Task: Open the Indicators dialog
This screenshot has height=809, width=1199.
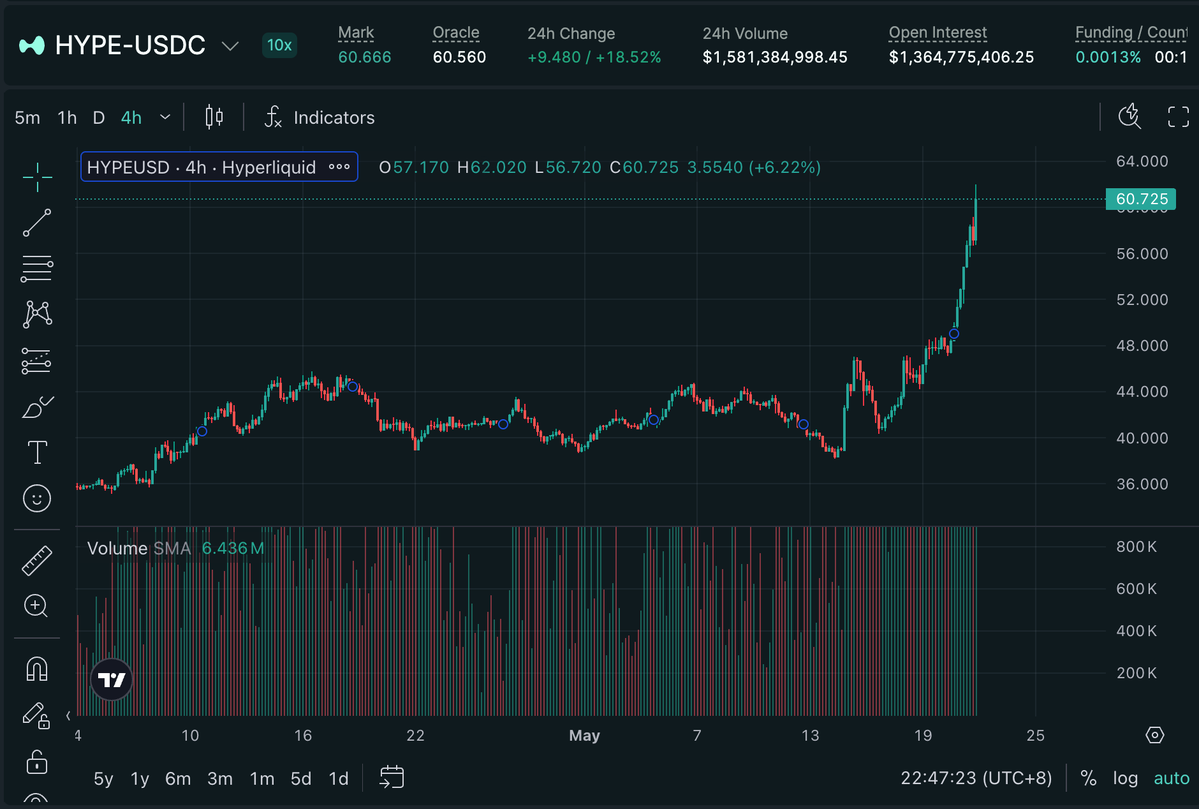Action: click(x=320, y=117)
